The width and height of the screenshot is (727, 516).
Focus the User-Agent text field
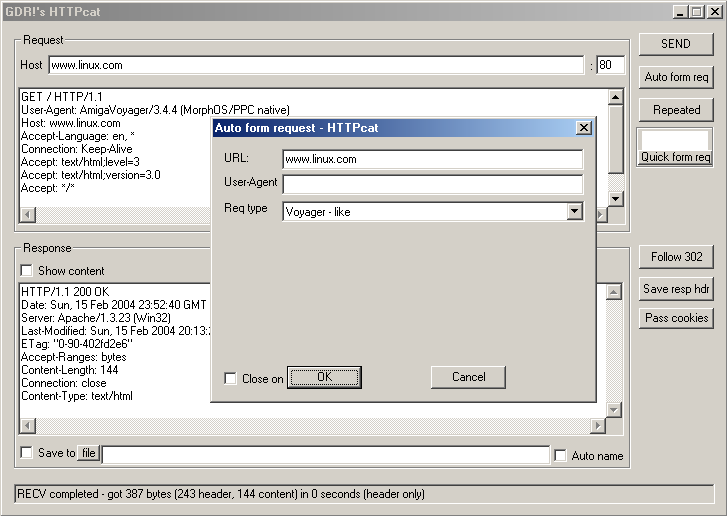(432, 184)
